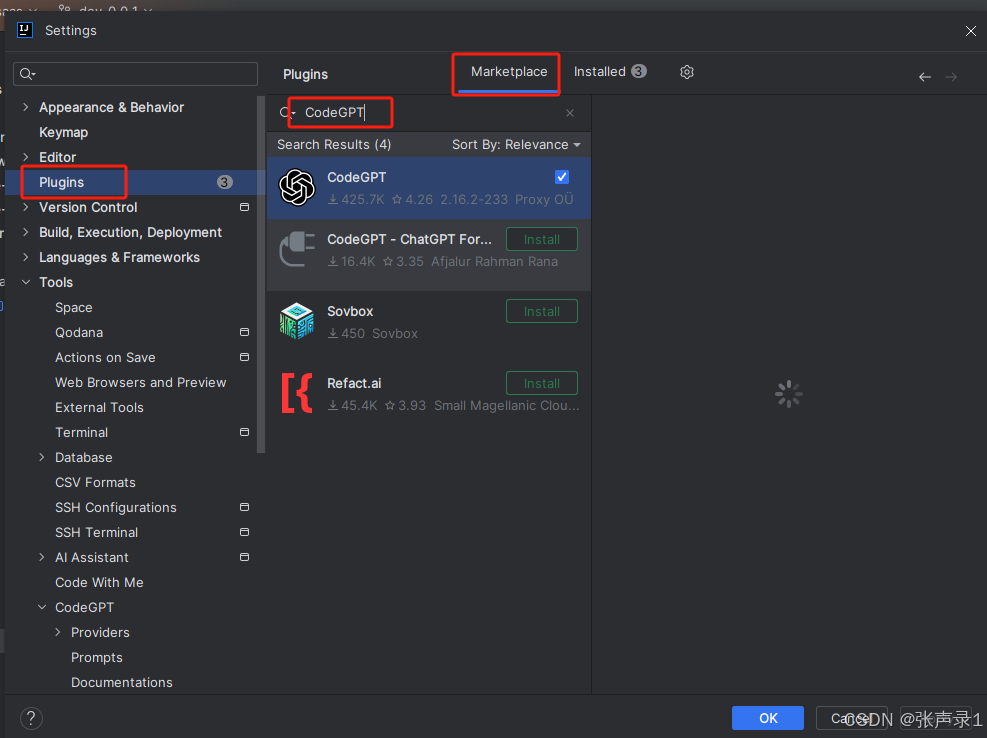The height and width of the screenshot is (738, 987).
Task: Install the Refact.ai plugin
Action: point(541,383)
